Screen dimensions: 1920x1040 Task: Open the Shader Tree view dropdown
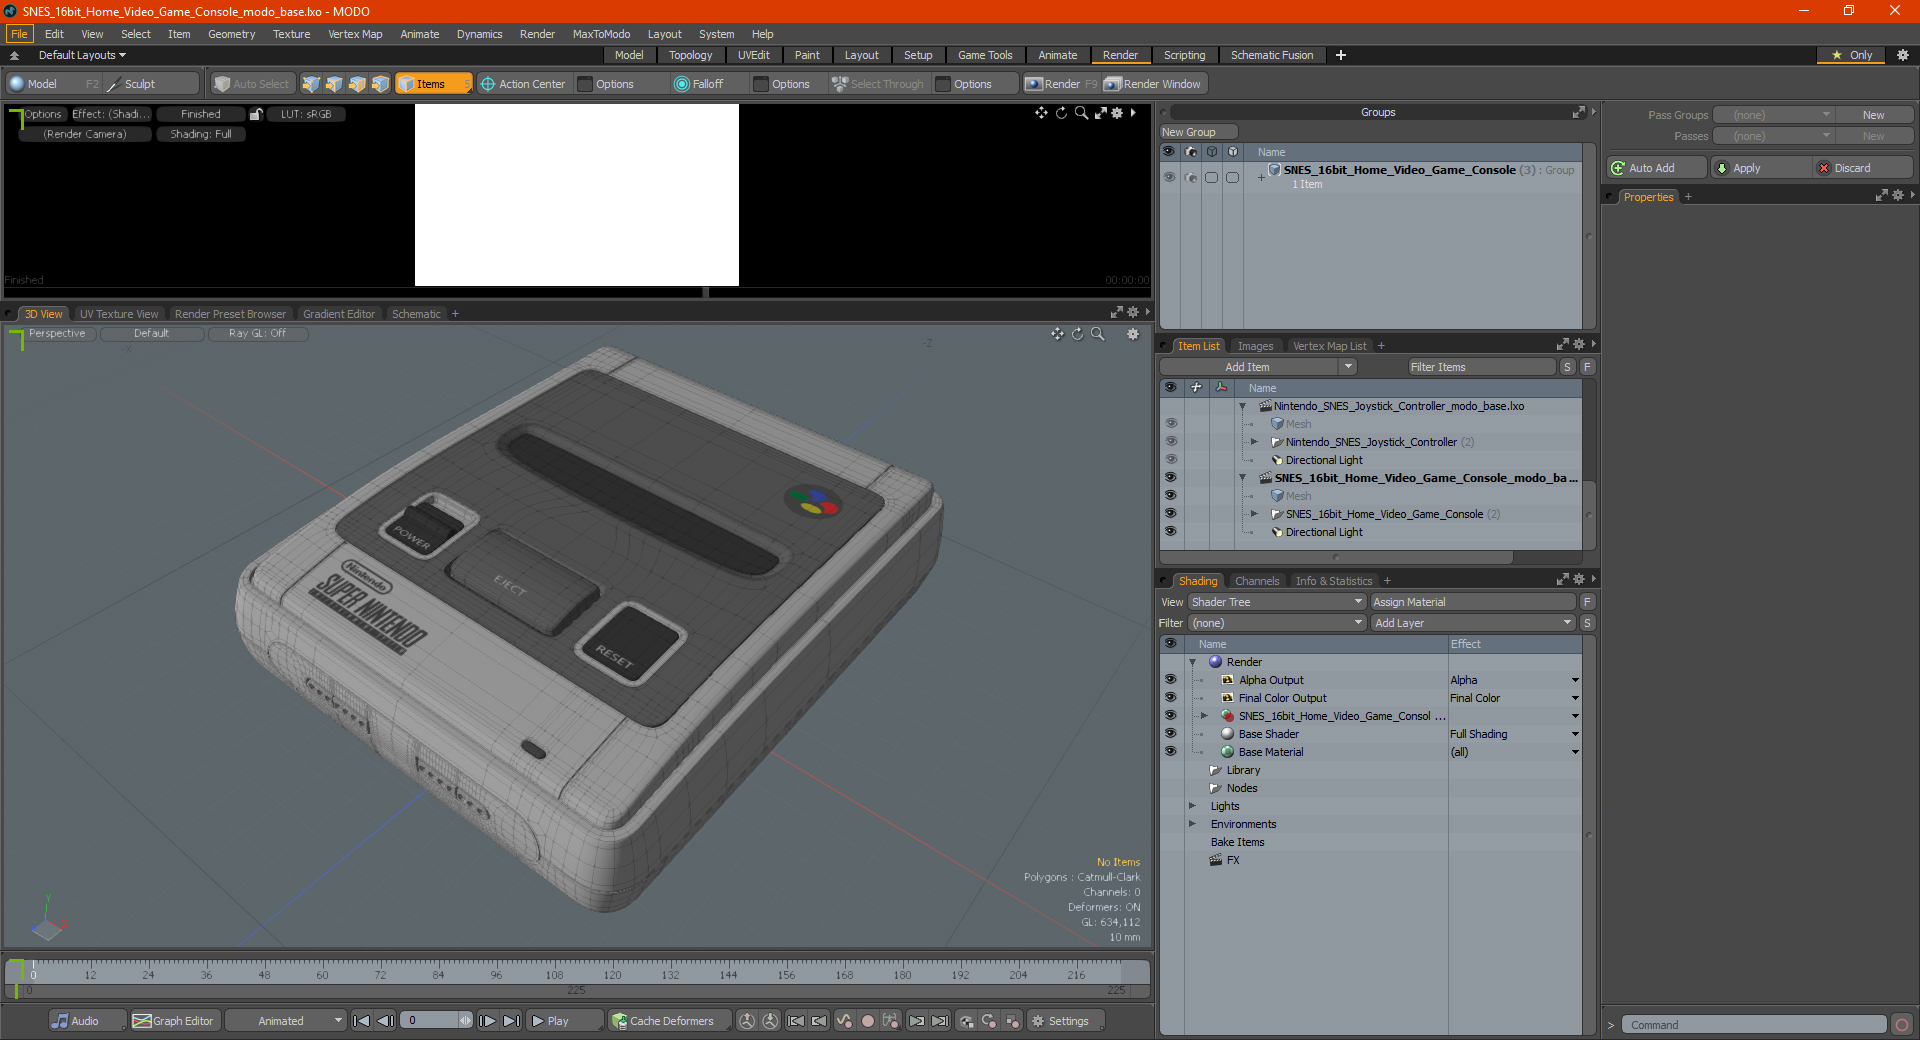click(x=1277, y=602)
